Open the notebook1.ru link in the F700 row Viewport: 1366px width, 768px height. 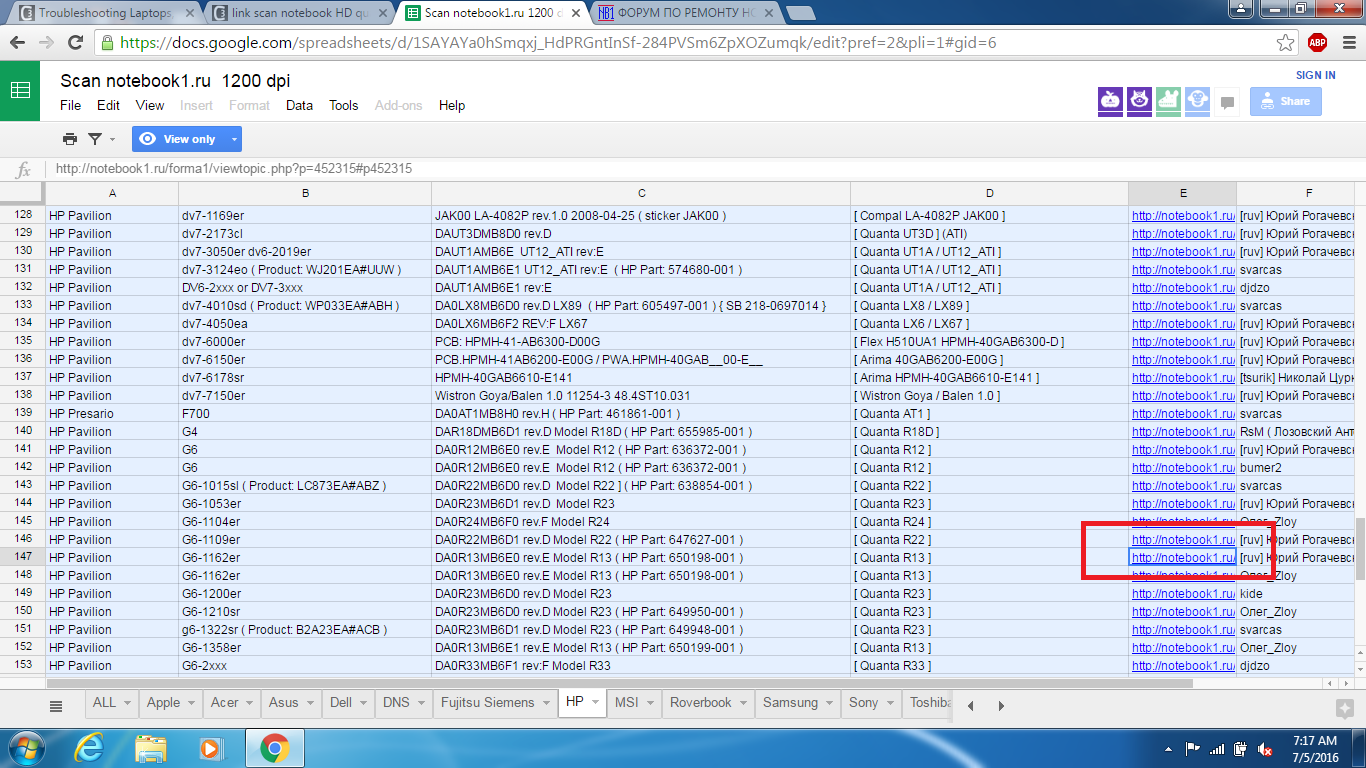(x=1183, y=413)
